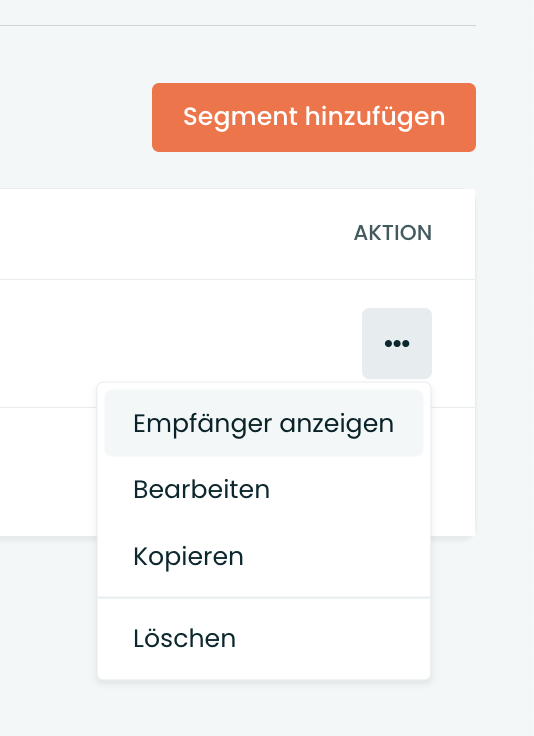Show recipients via Empfänger anzeigen

[x=264, y=423]
